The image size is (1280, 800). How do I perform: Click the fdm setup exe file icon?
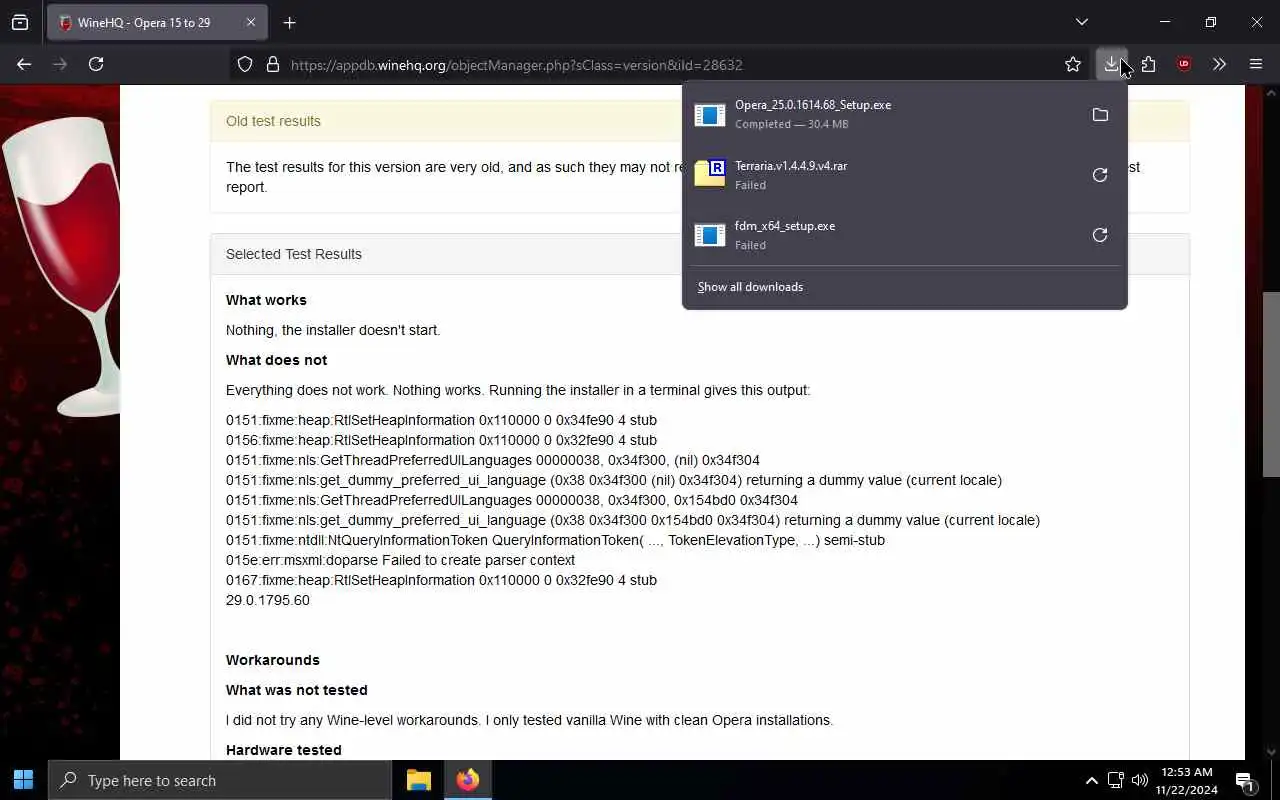[x=709, y=235]
